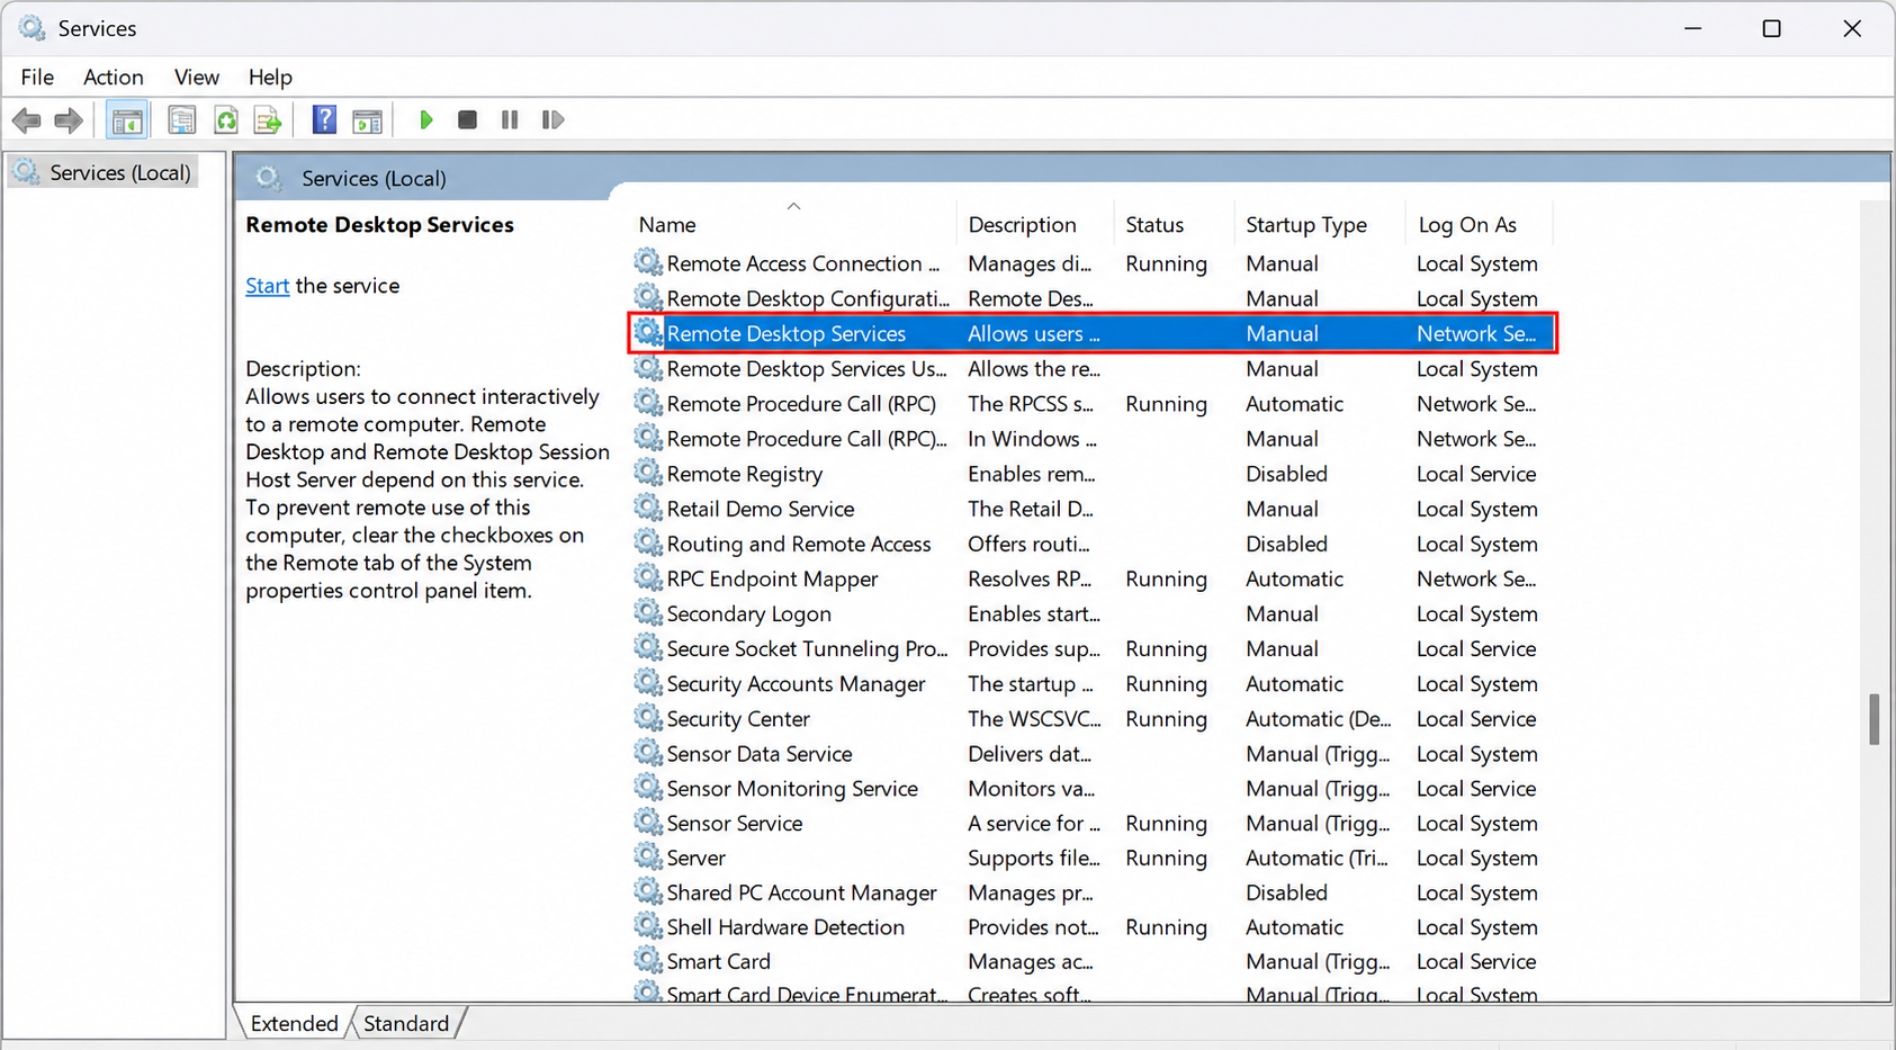This screenshot has width=1896, height=1050.
Task: Maximize the Services window
Action: pyautogui.click(x=1771, y=28)
